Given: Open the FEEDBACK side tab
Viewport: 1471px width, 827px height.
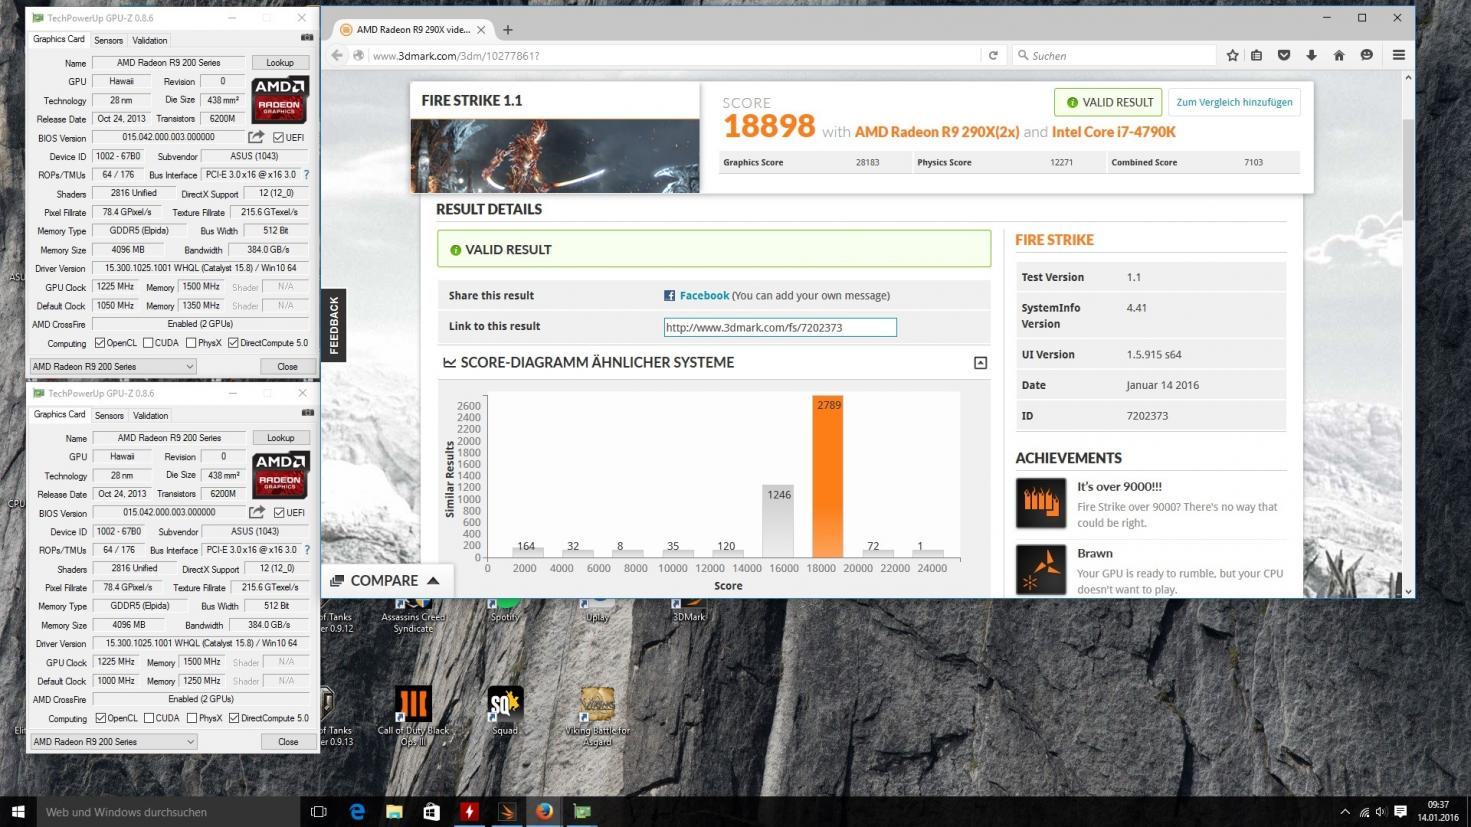Looking at the screenshot, I should point(334,325).
